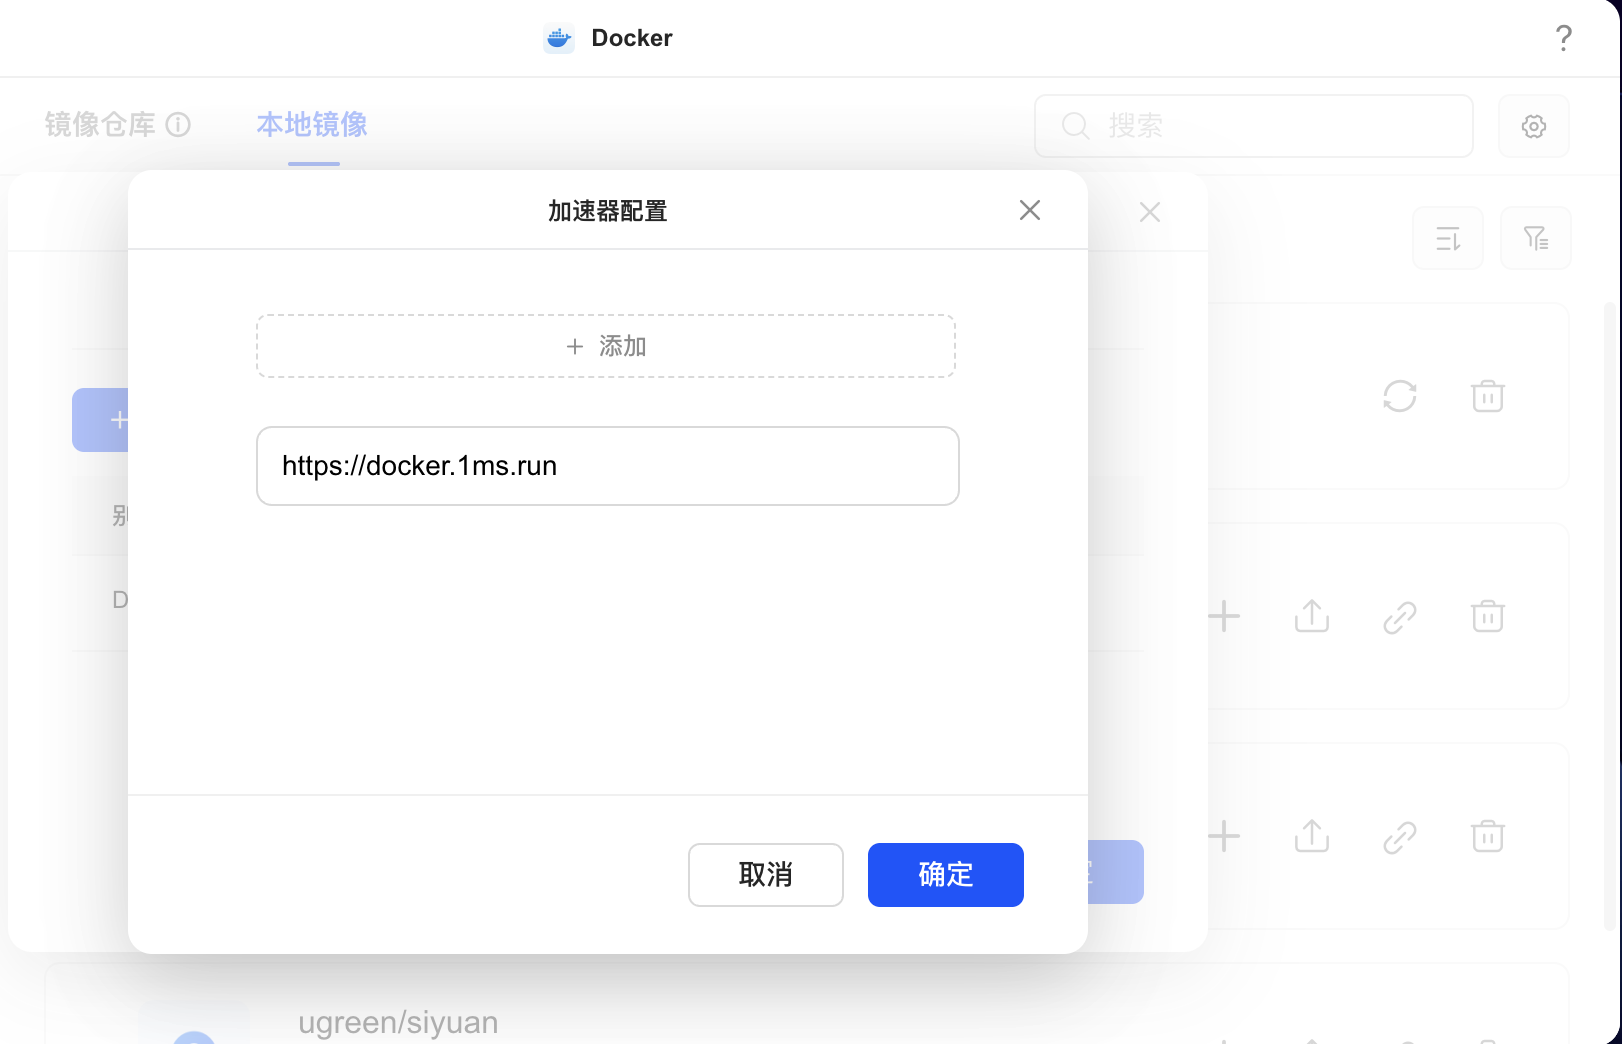Click the export icon on the middle image card
Viewport: 1622px width, 1044px height.
click(x=1312, y=616)
